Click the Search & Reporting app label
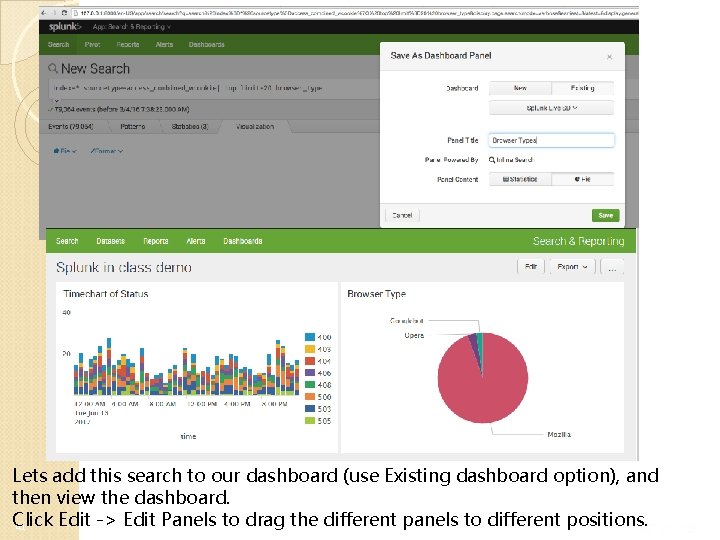 [579, 241]
